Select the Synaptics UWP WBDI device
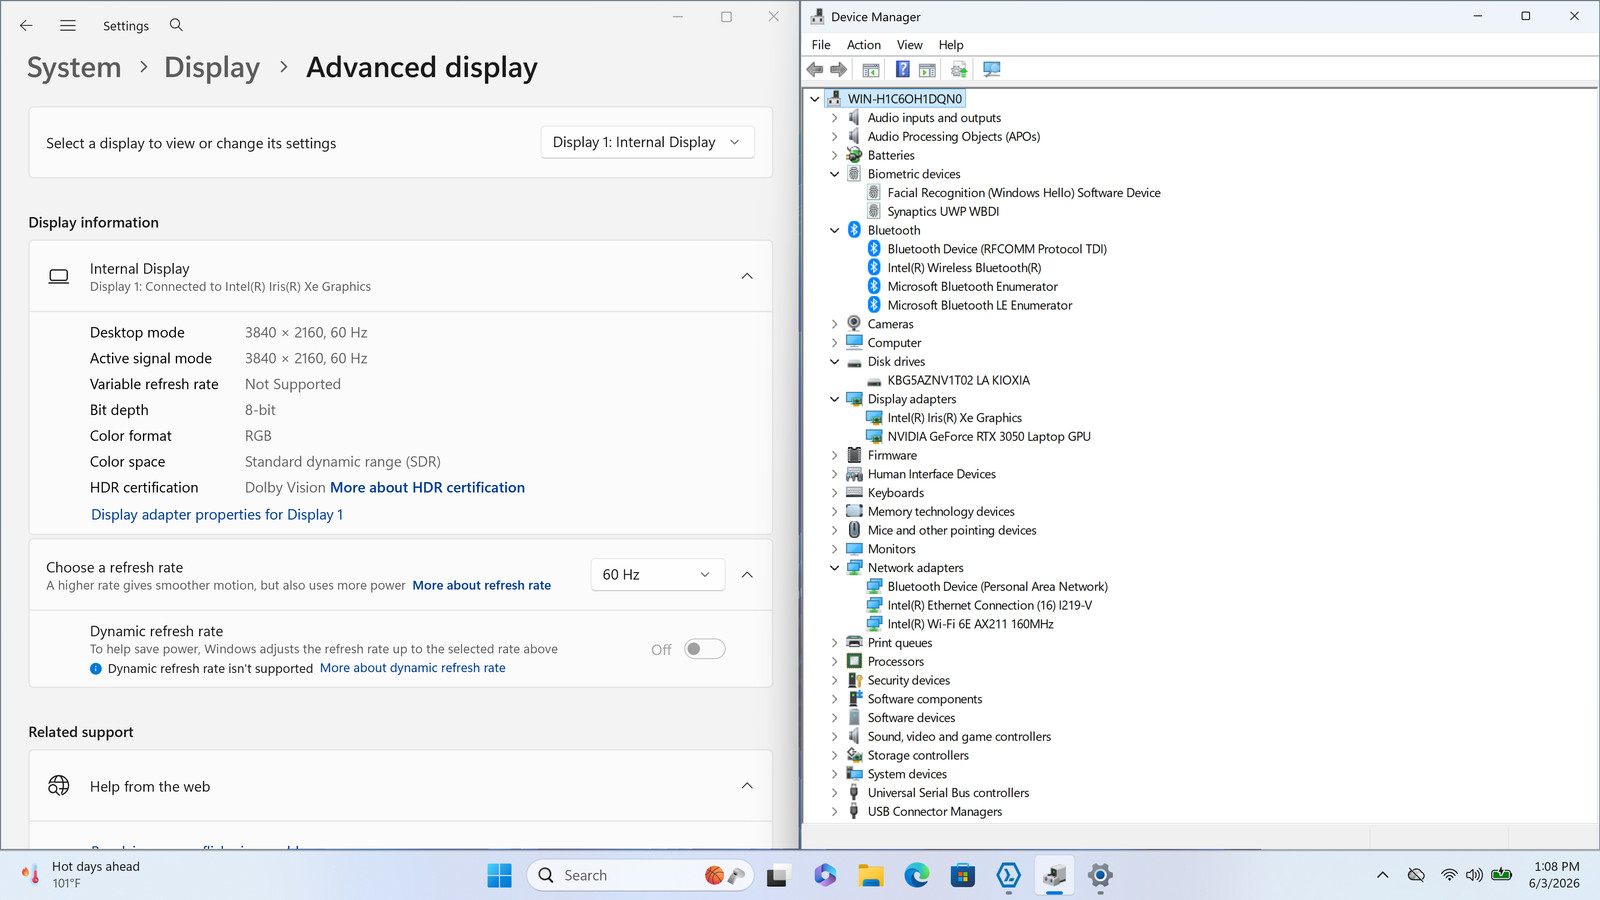The width and height of the screenshot is (1600, 900). tap(943, 212)
